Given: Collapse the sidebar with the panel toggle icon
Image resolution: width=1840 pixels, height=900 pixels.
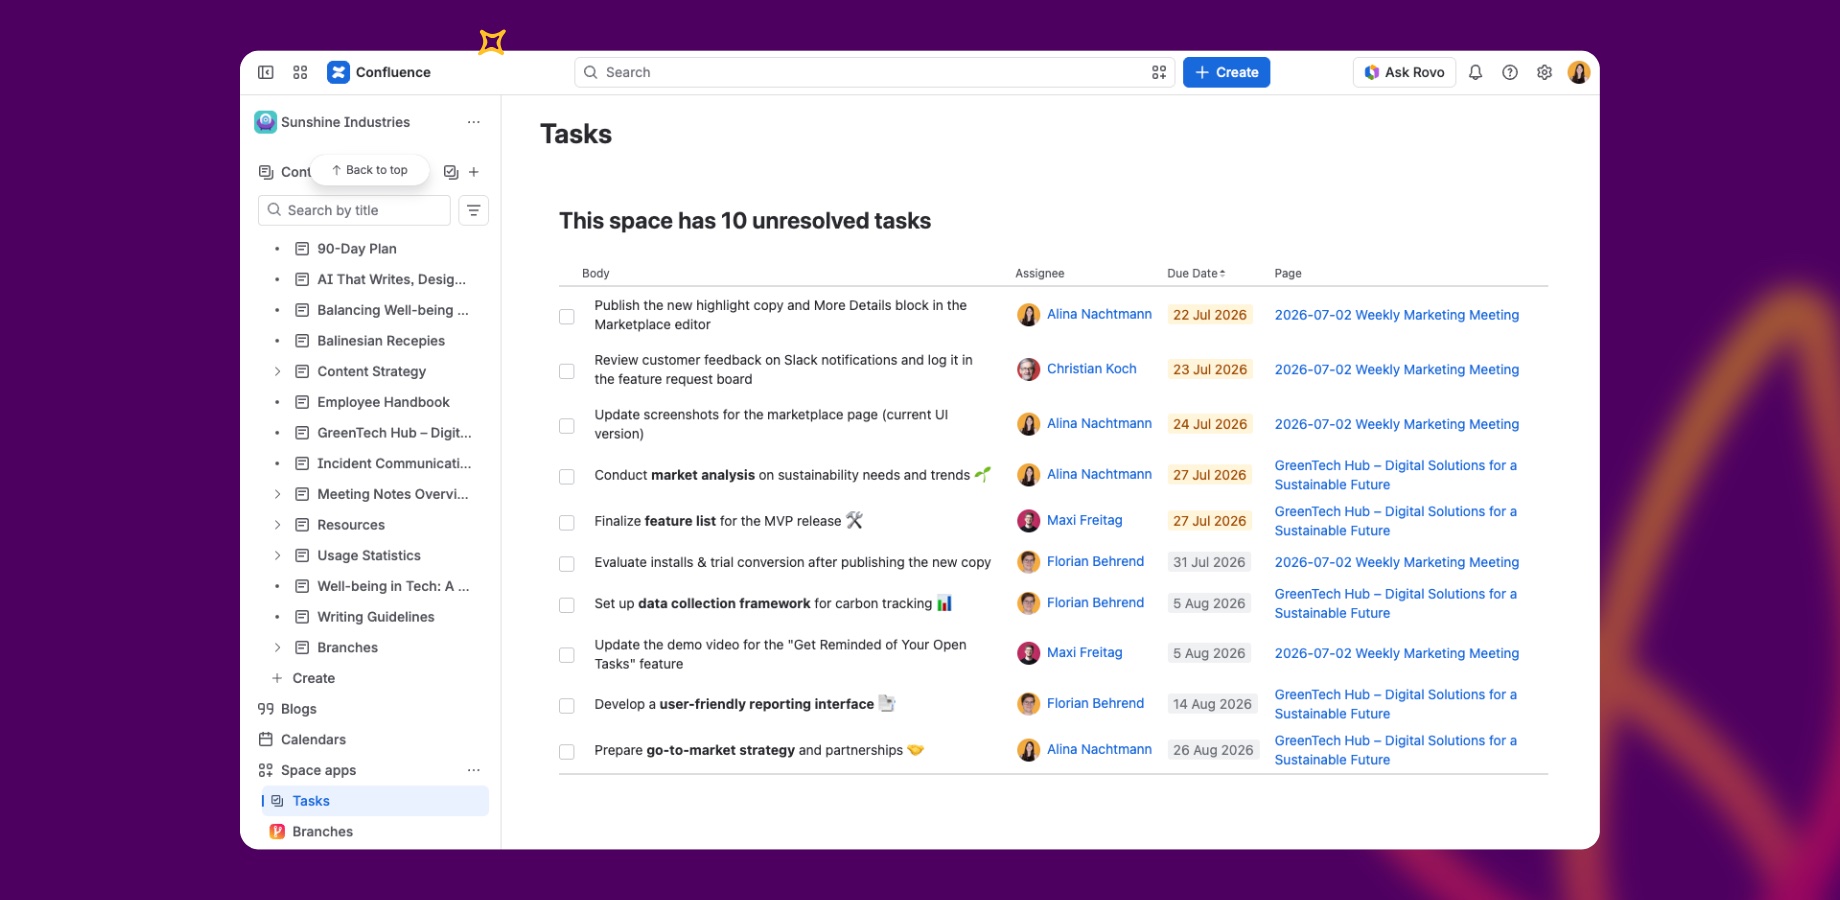Looking at the screenshot, I should [x=266, y=72].
